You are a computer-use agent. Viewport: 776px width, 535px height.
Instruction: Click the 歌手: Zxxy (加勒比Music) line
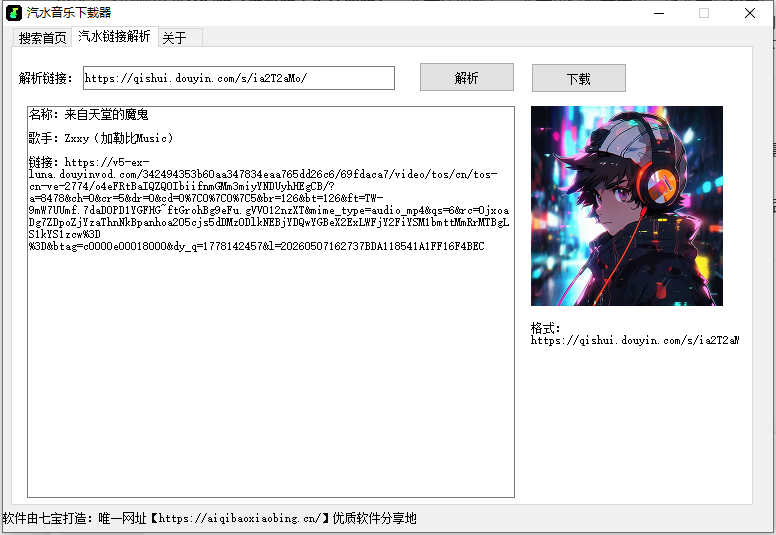[x=100, y=138]
